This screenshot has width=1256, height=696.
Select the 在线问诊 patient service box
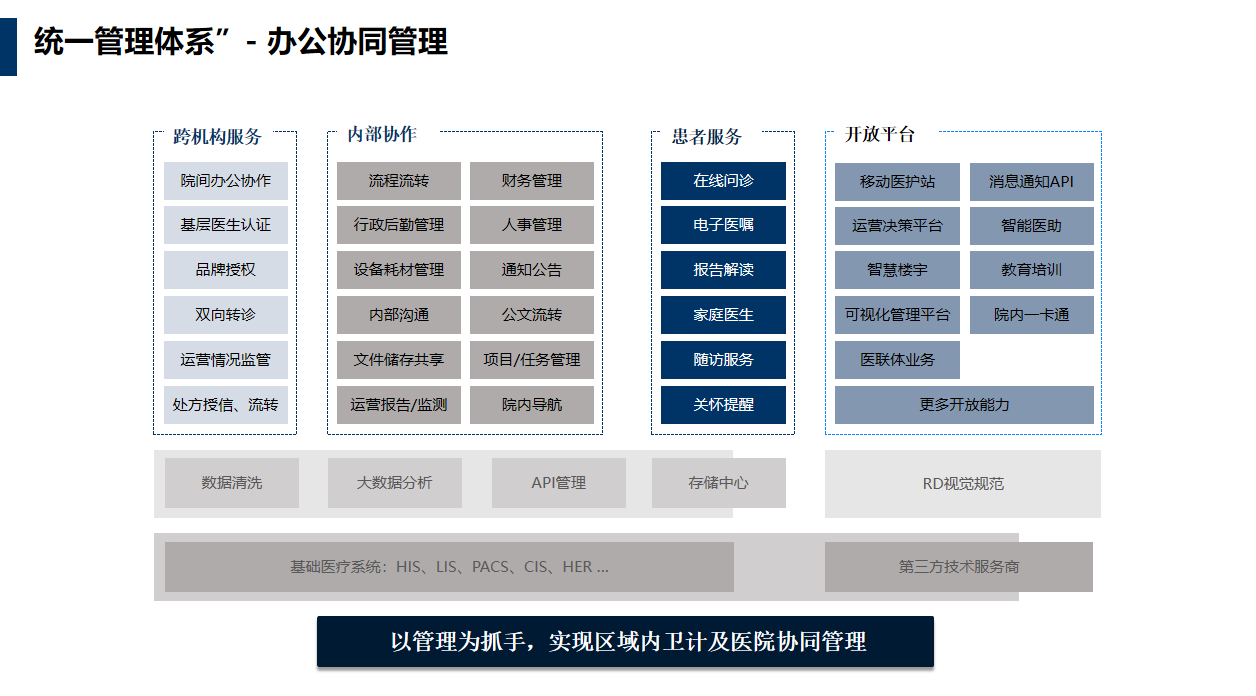pos(722,181)
